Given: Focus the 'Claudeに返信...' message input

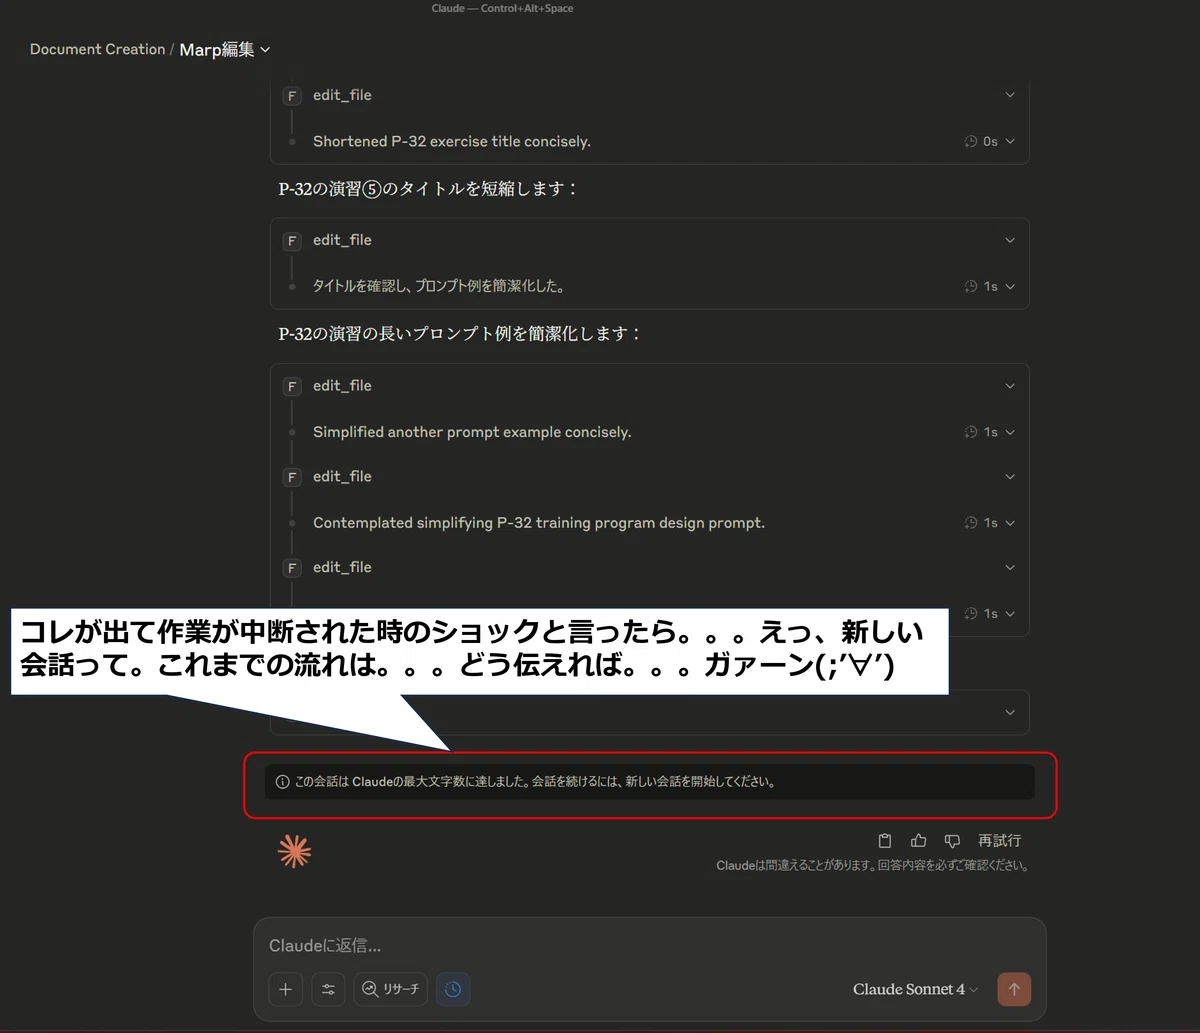Looking at the screenshot, I should (649, 946).
